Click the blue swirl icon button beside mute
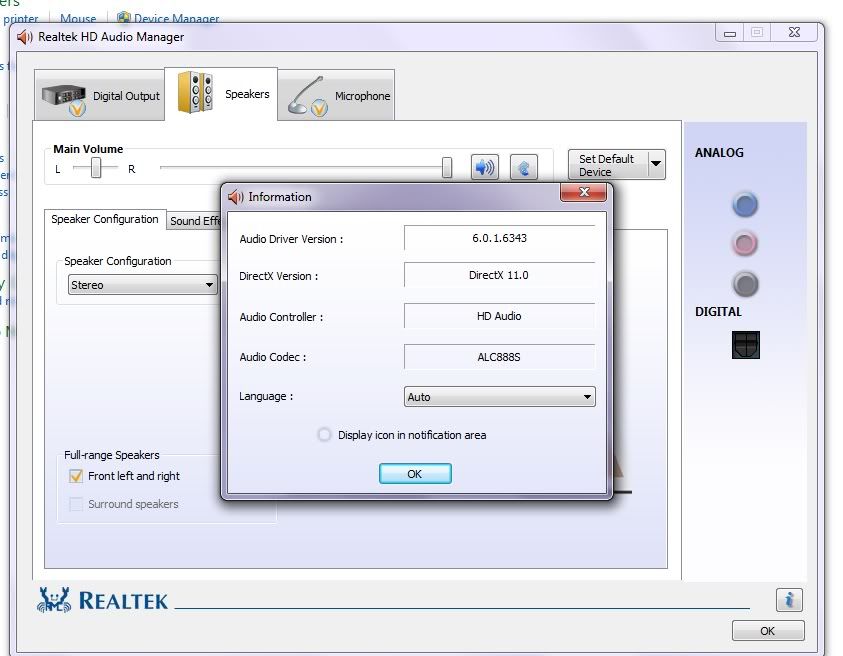 tap(524, 167)
